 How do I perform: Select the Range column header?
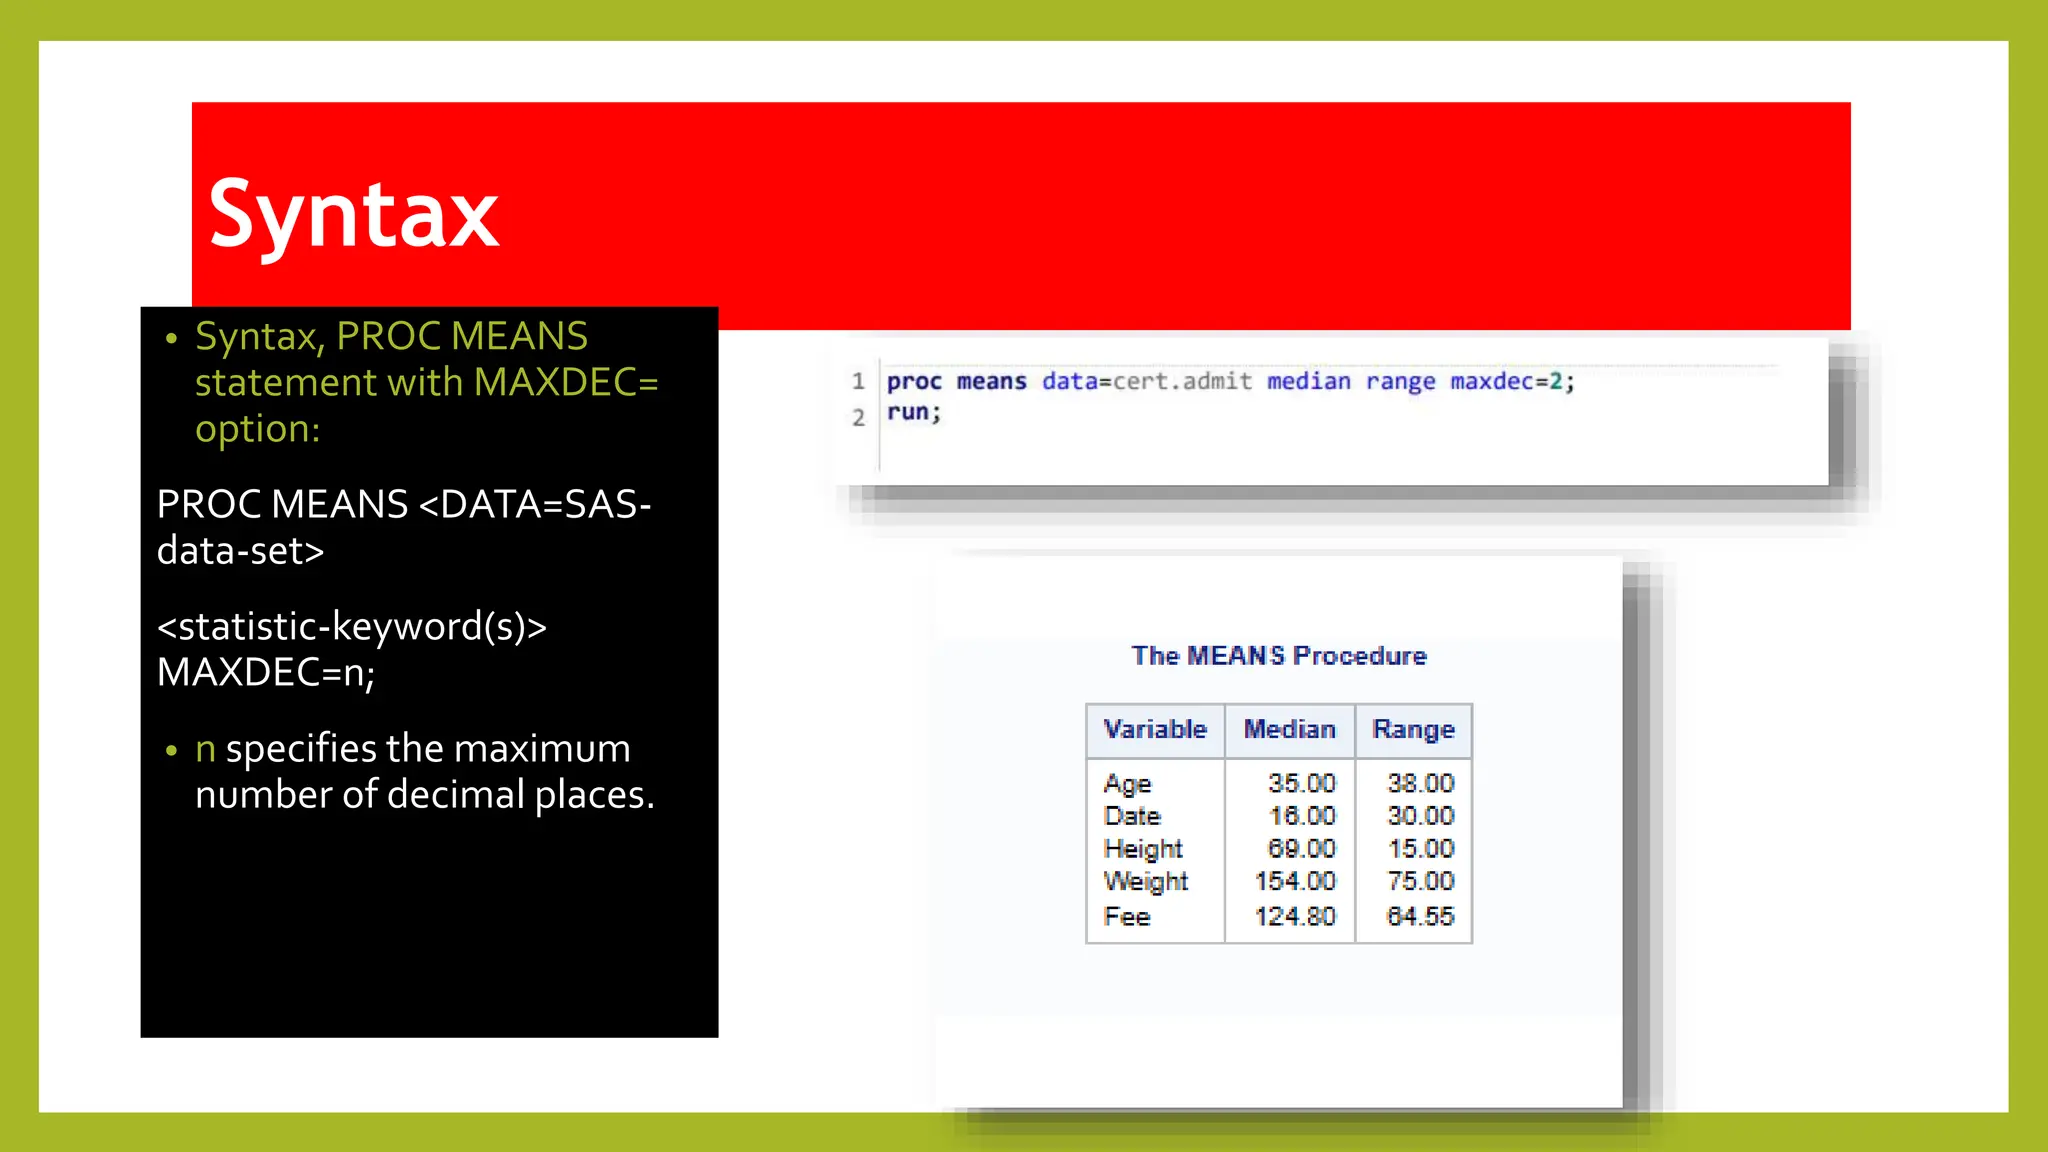pos(1413,730)
